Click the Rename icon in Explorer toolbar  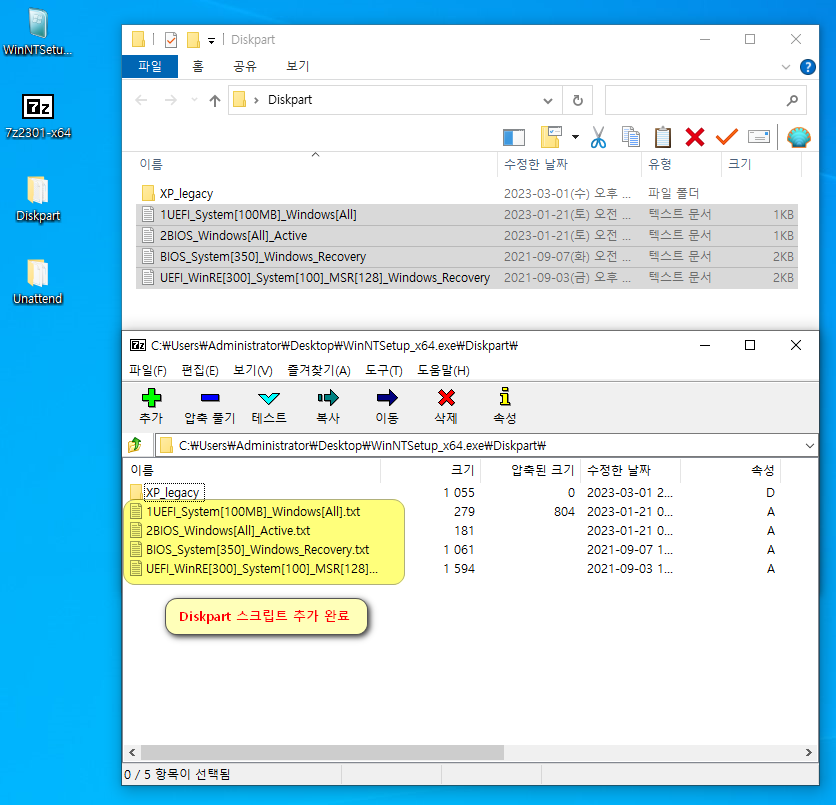click(759, 137)
